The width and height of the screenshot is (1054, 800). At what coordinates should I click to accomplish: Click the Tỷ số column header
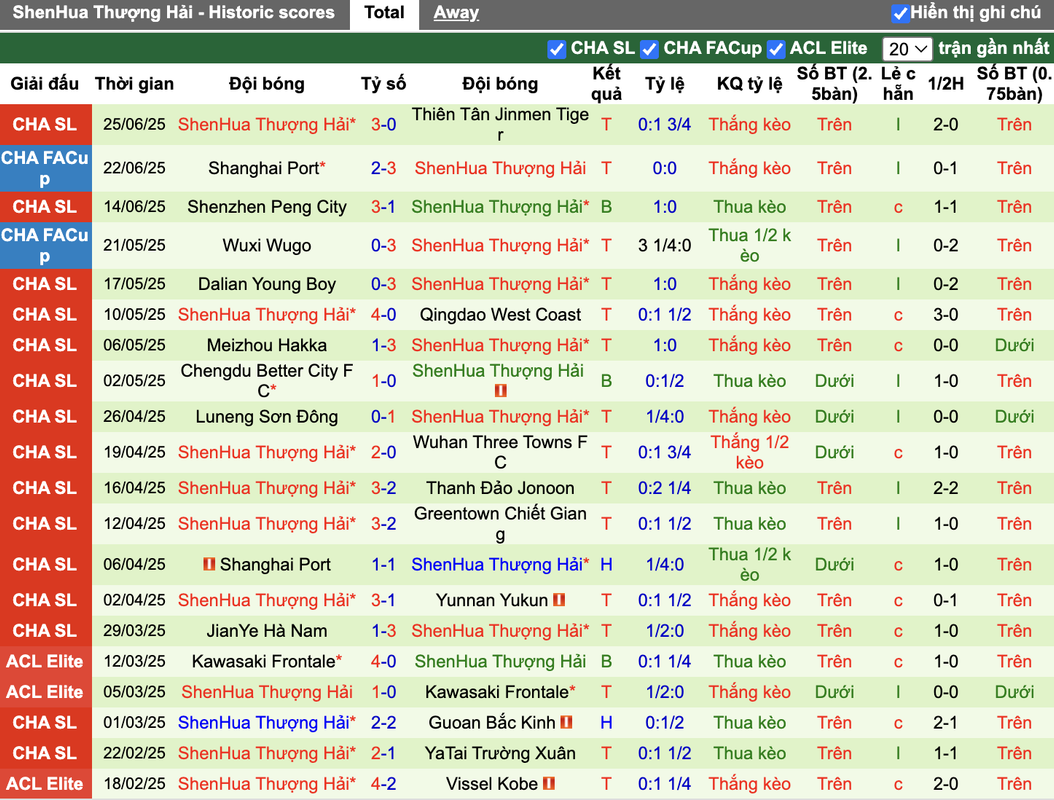(x=383, y=84)
